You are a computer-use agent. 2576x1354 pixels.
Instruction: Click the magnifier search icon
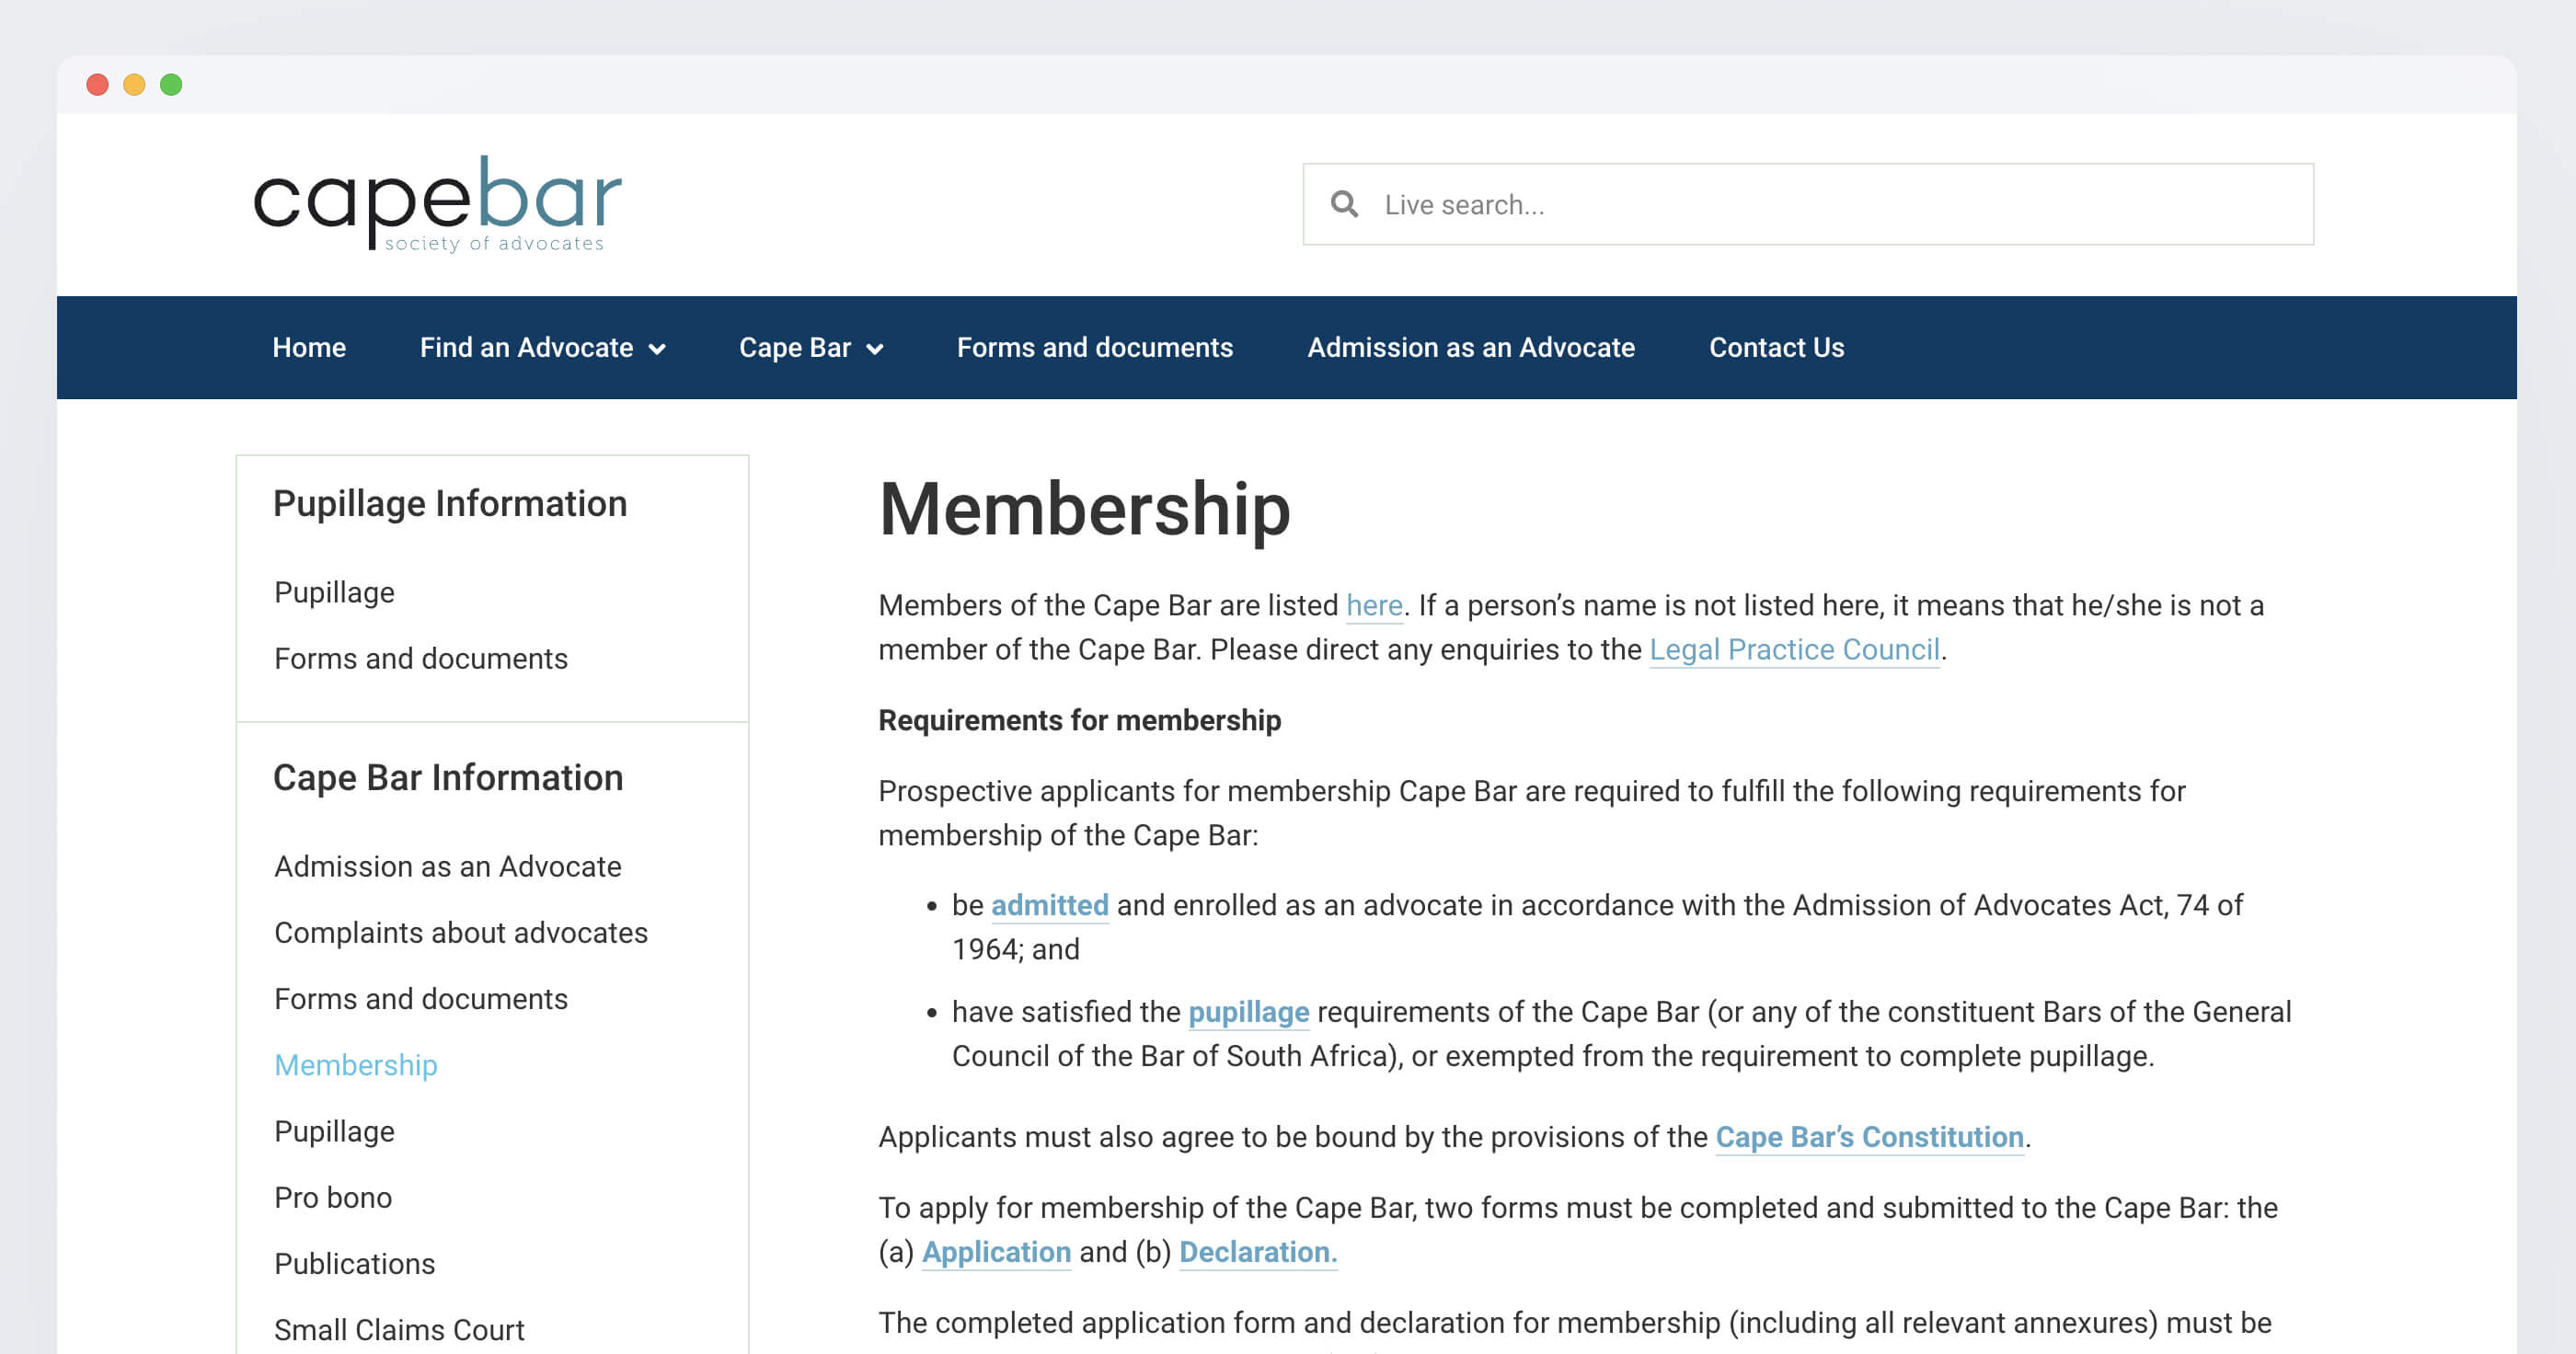tap(1344, 204)
